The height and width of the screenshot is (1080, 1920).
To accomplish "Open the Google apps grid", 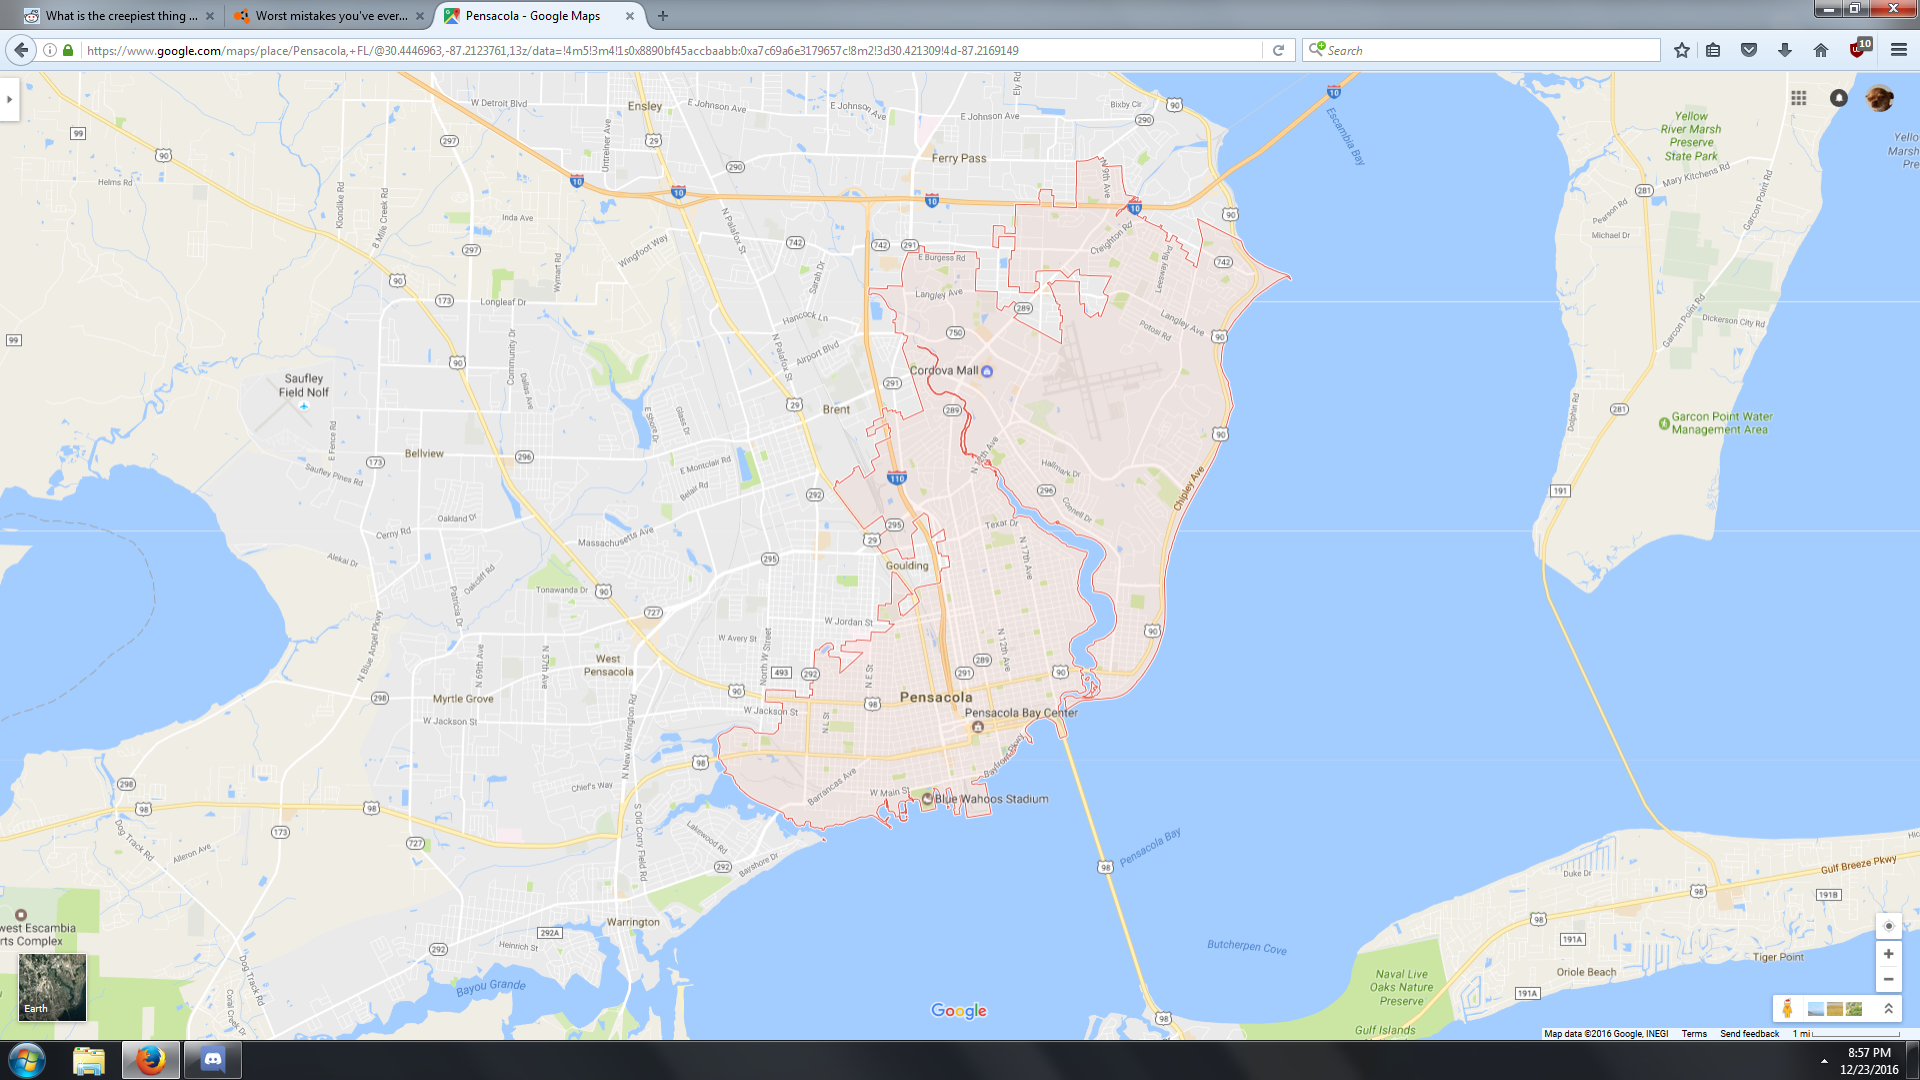I will 1799,98.
